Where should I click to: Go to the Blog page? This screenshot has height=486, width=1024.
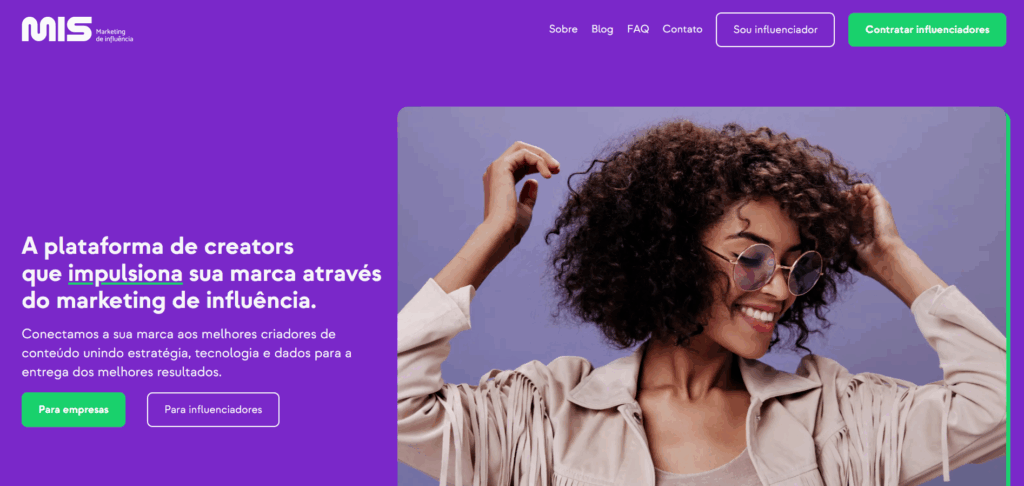(x=602, y=29)
